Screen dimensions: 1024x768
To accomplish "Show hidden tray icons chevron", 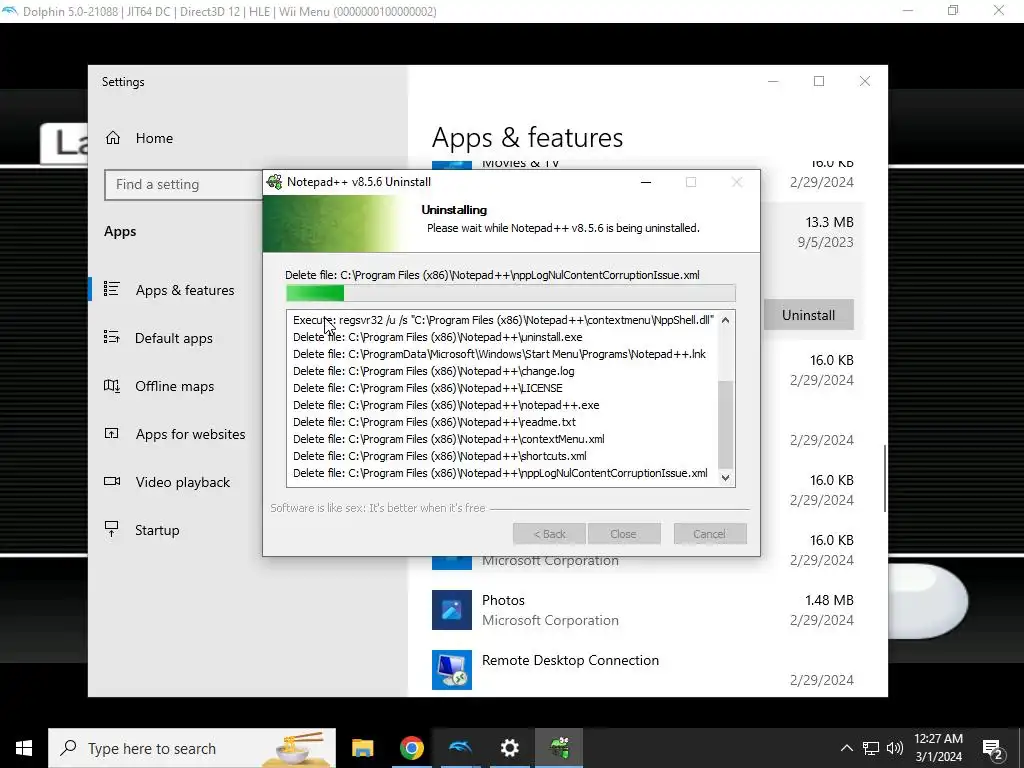I will (846, 748).
